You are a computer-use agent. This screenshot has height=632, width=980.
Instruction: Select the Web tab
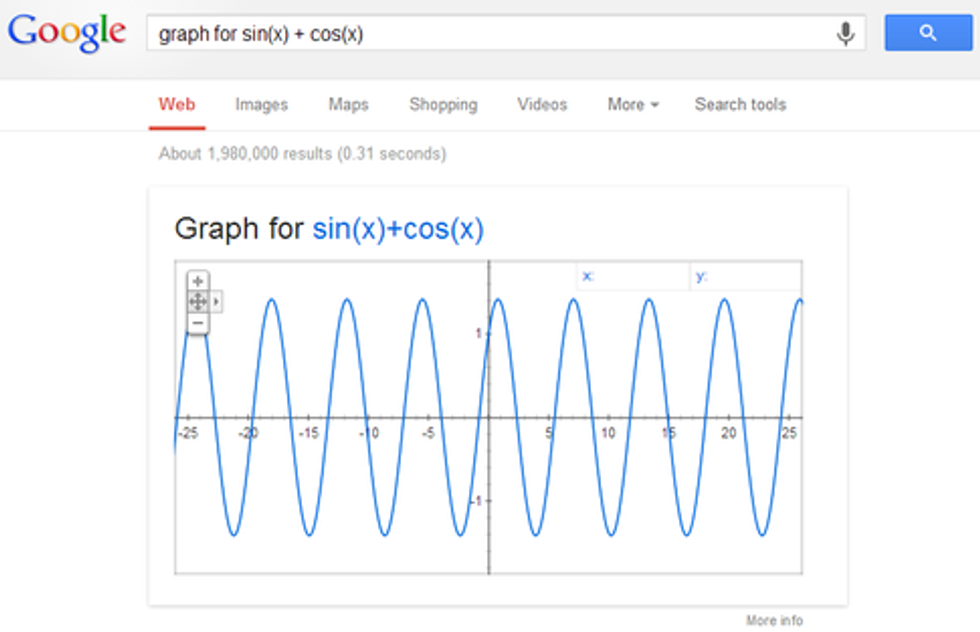177,104
